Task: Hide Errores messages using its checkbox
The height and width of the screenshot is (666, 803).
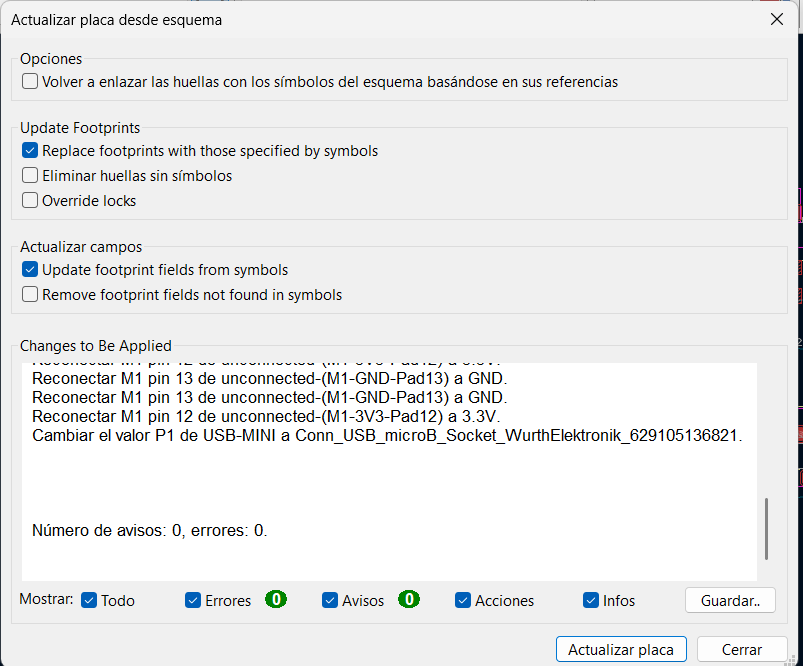Action: click(x=193, y=600)
